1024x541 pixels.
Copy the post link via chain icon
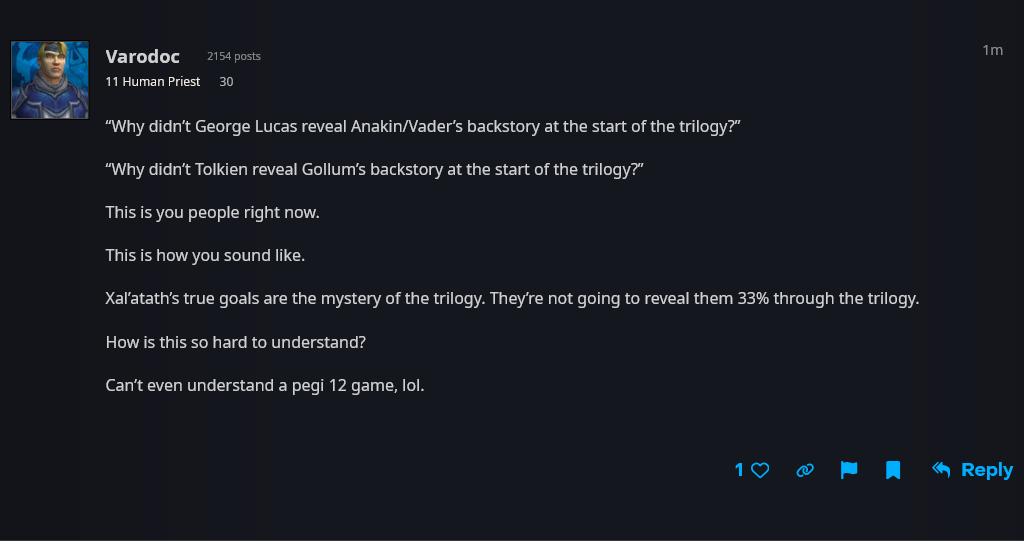805,470
